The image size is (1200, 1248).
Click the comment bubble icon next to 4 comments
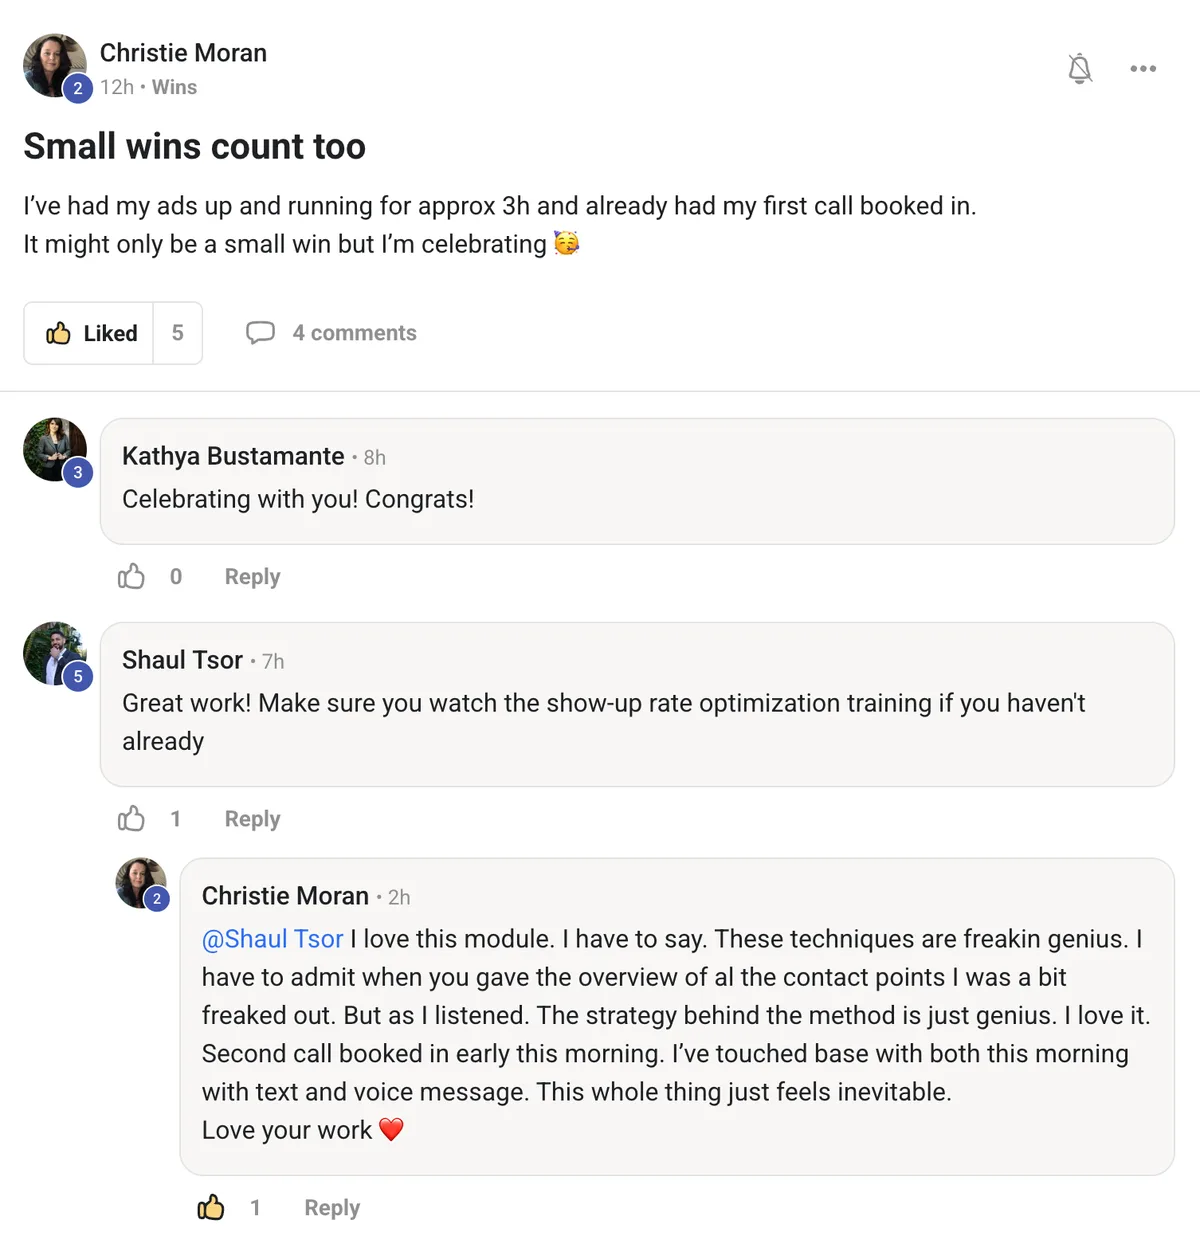coord(261,332)
